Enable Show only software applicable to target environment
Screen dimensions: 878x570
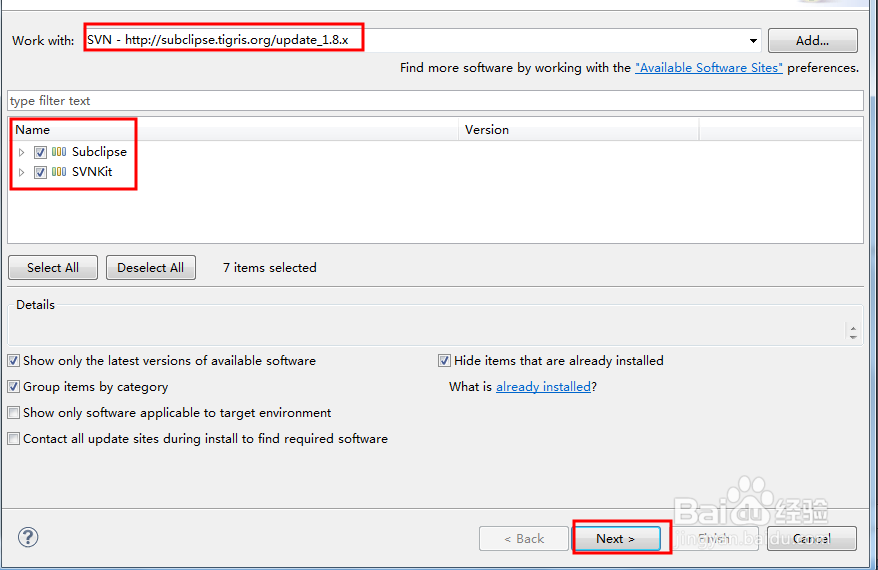point(13,413)
